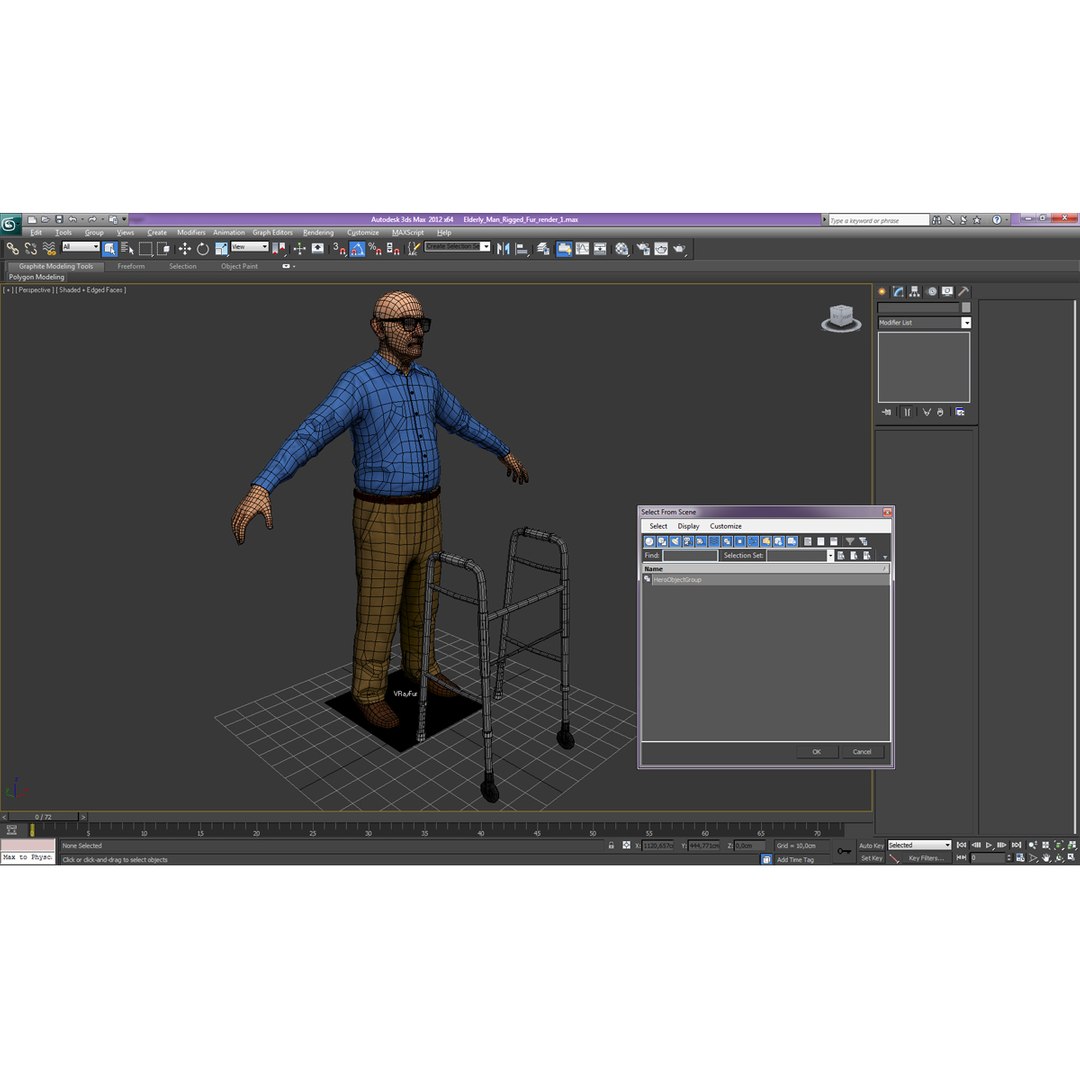
Task: Click the Set Key button
Action: coord(871,858)
